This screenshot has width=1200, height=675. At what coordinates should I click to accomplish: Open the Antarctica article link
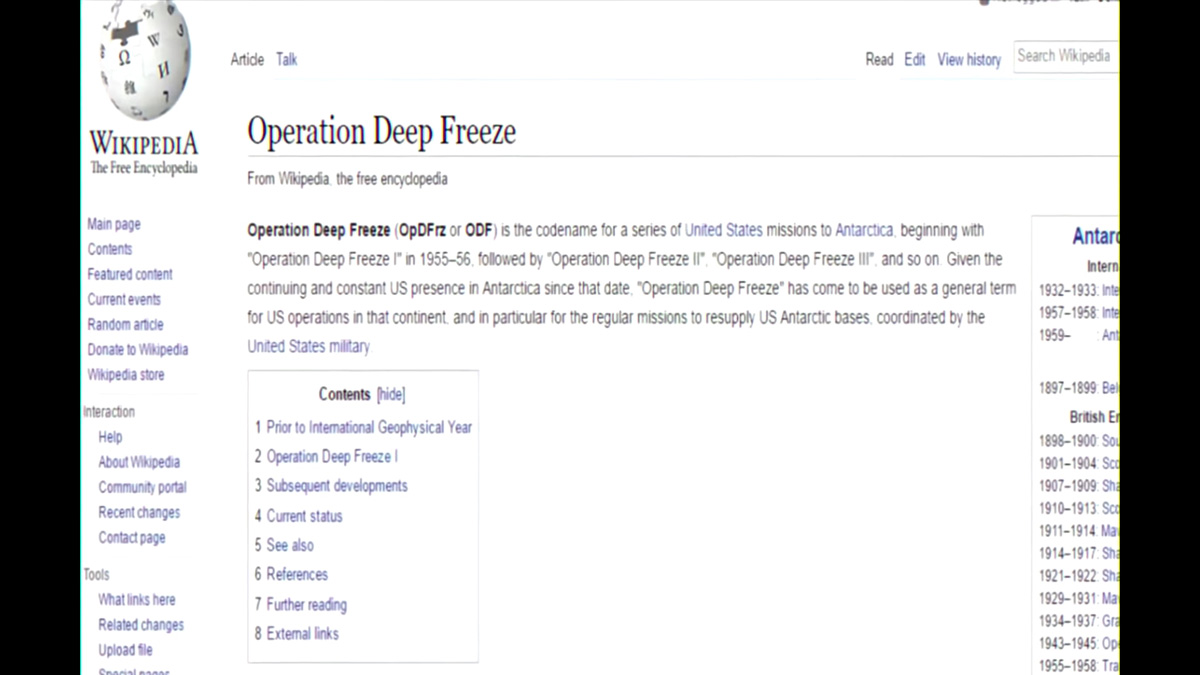tap(864, 230)
